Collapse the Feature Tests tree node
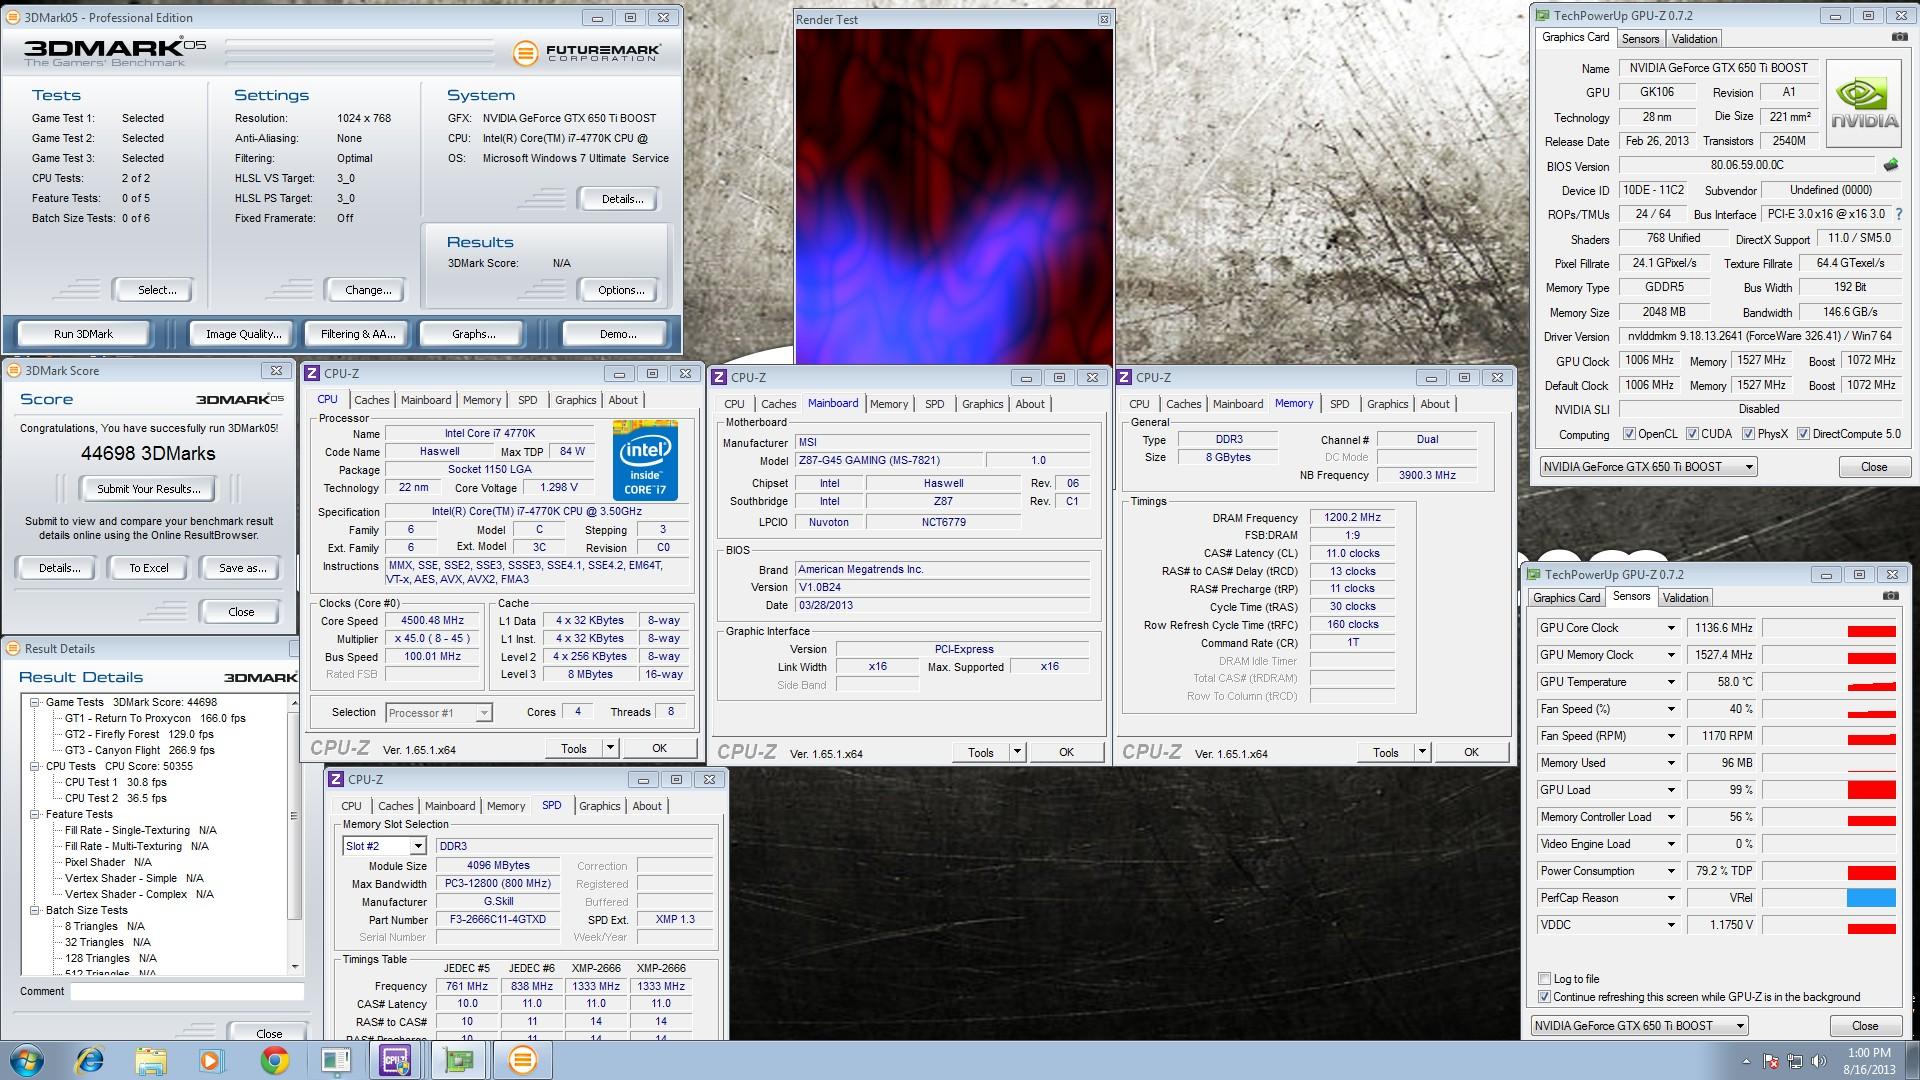Screen dimensions: 1920x1080 coord(35,814)
